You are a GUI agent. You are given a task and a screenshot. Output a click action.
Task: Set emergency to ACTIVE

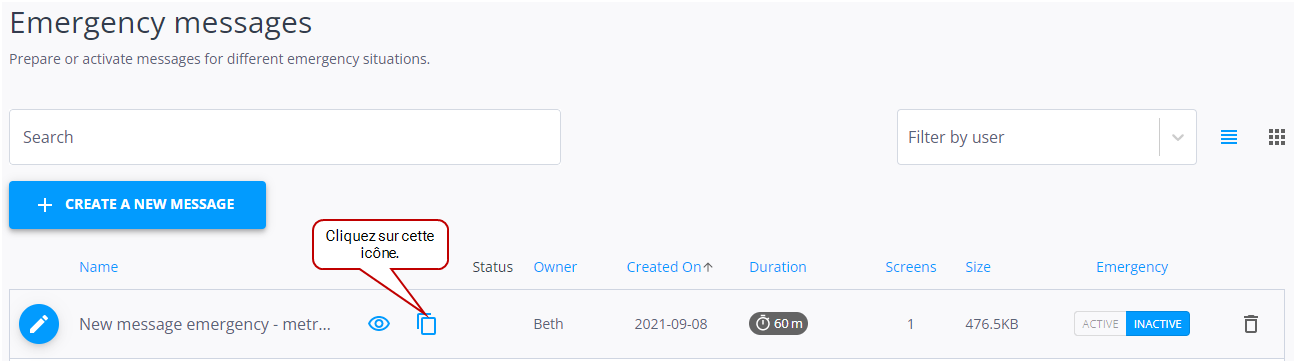[x=1100, y=324]
